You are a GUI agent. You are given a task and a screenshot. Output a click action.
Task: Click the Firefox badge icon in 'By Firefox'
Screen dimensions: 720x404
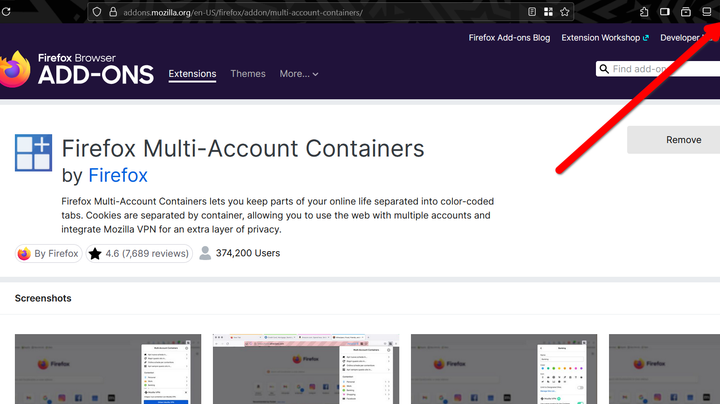(24, 253)
